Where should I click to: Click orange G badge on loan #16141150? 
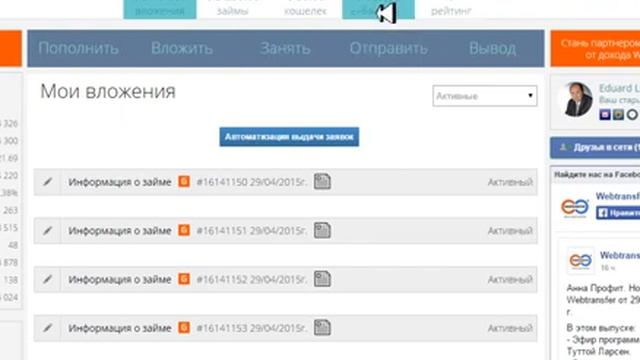[184, 181]
